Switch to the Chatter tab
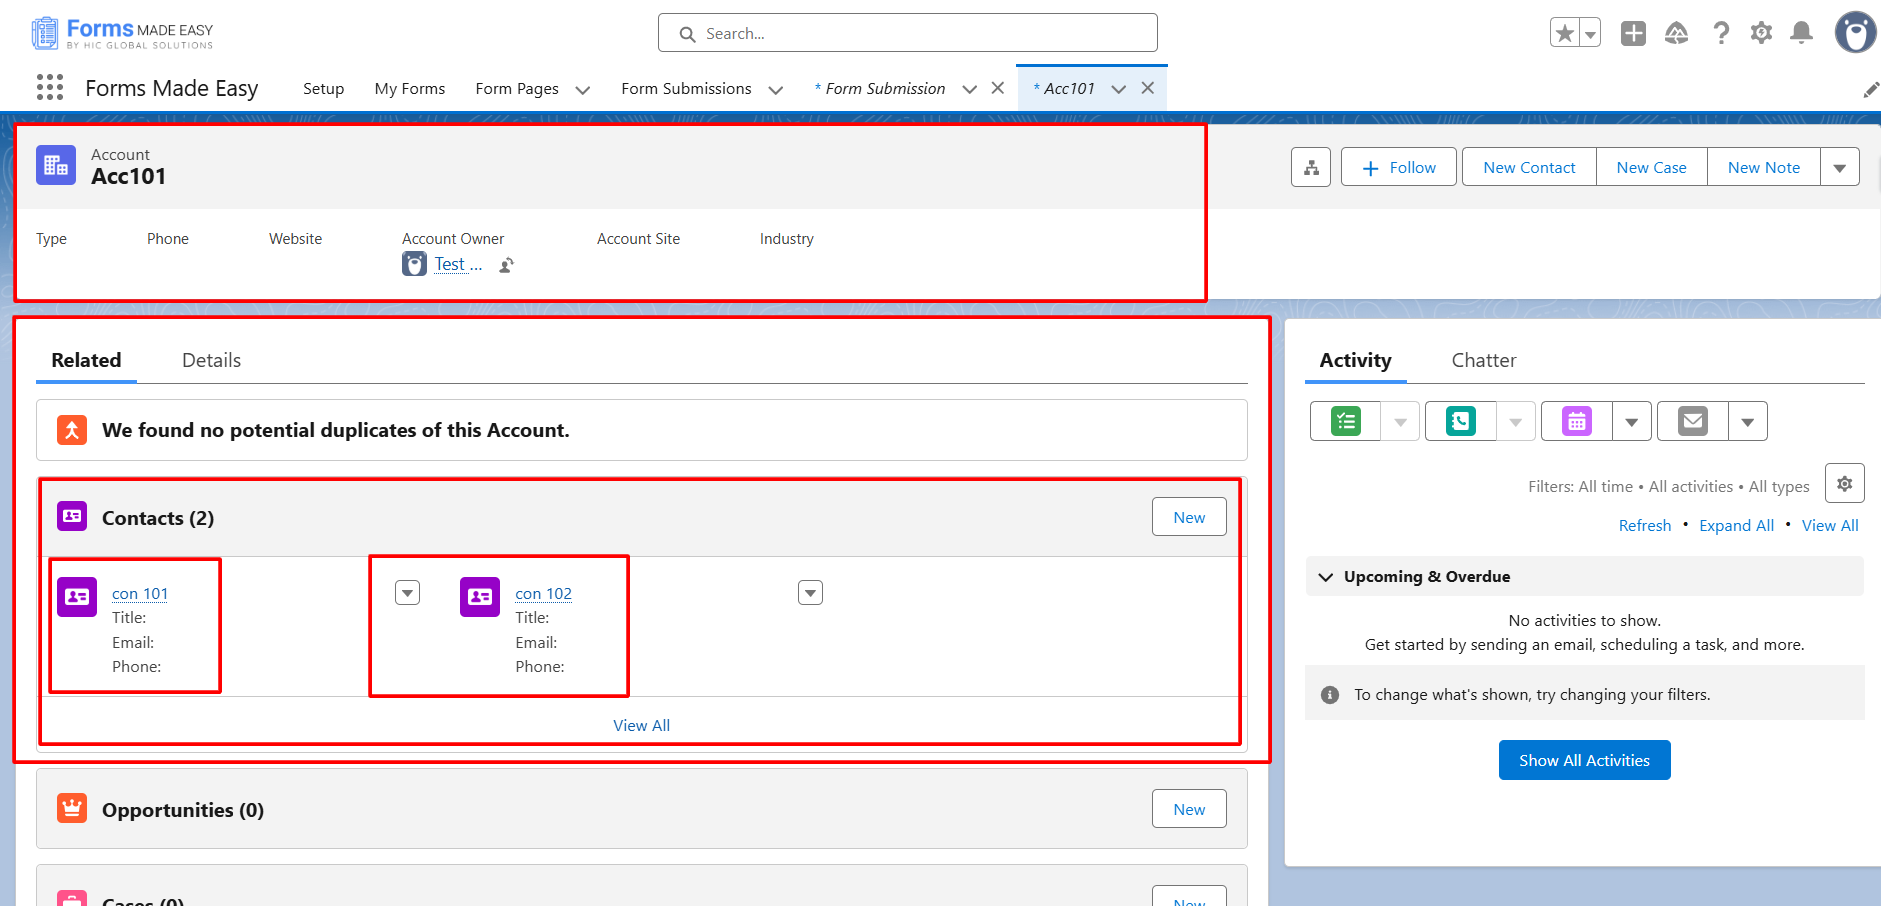The height and width of the screenshot is (906, 1881). pyautogui.click(x=1483, y=360)
